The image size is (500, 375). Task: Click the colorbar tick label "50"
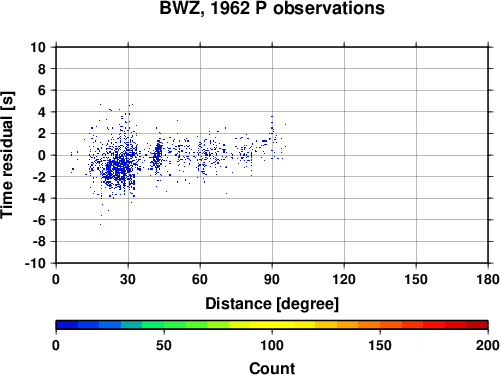pyautogui.click(x=164, y=346)
